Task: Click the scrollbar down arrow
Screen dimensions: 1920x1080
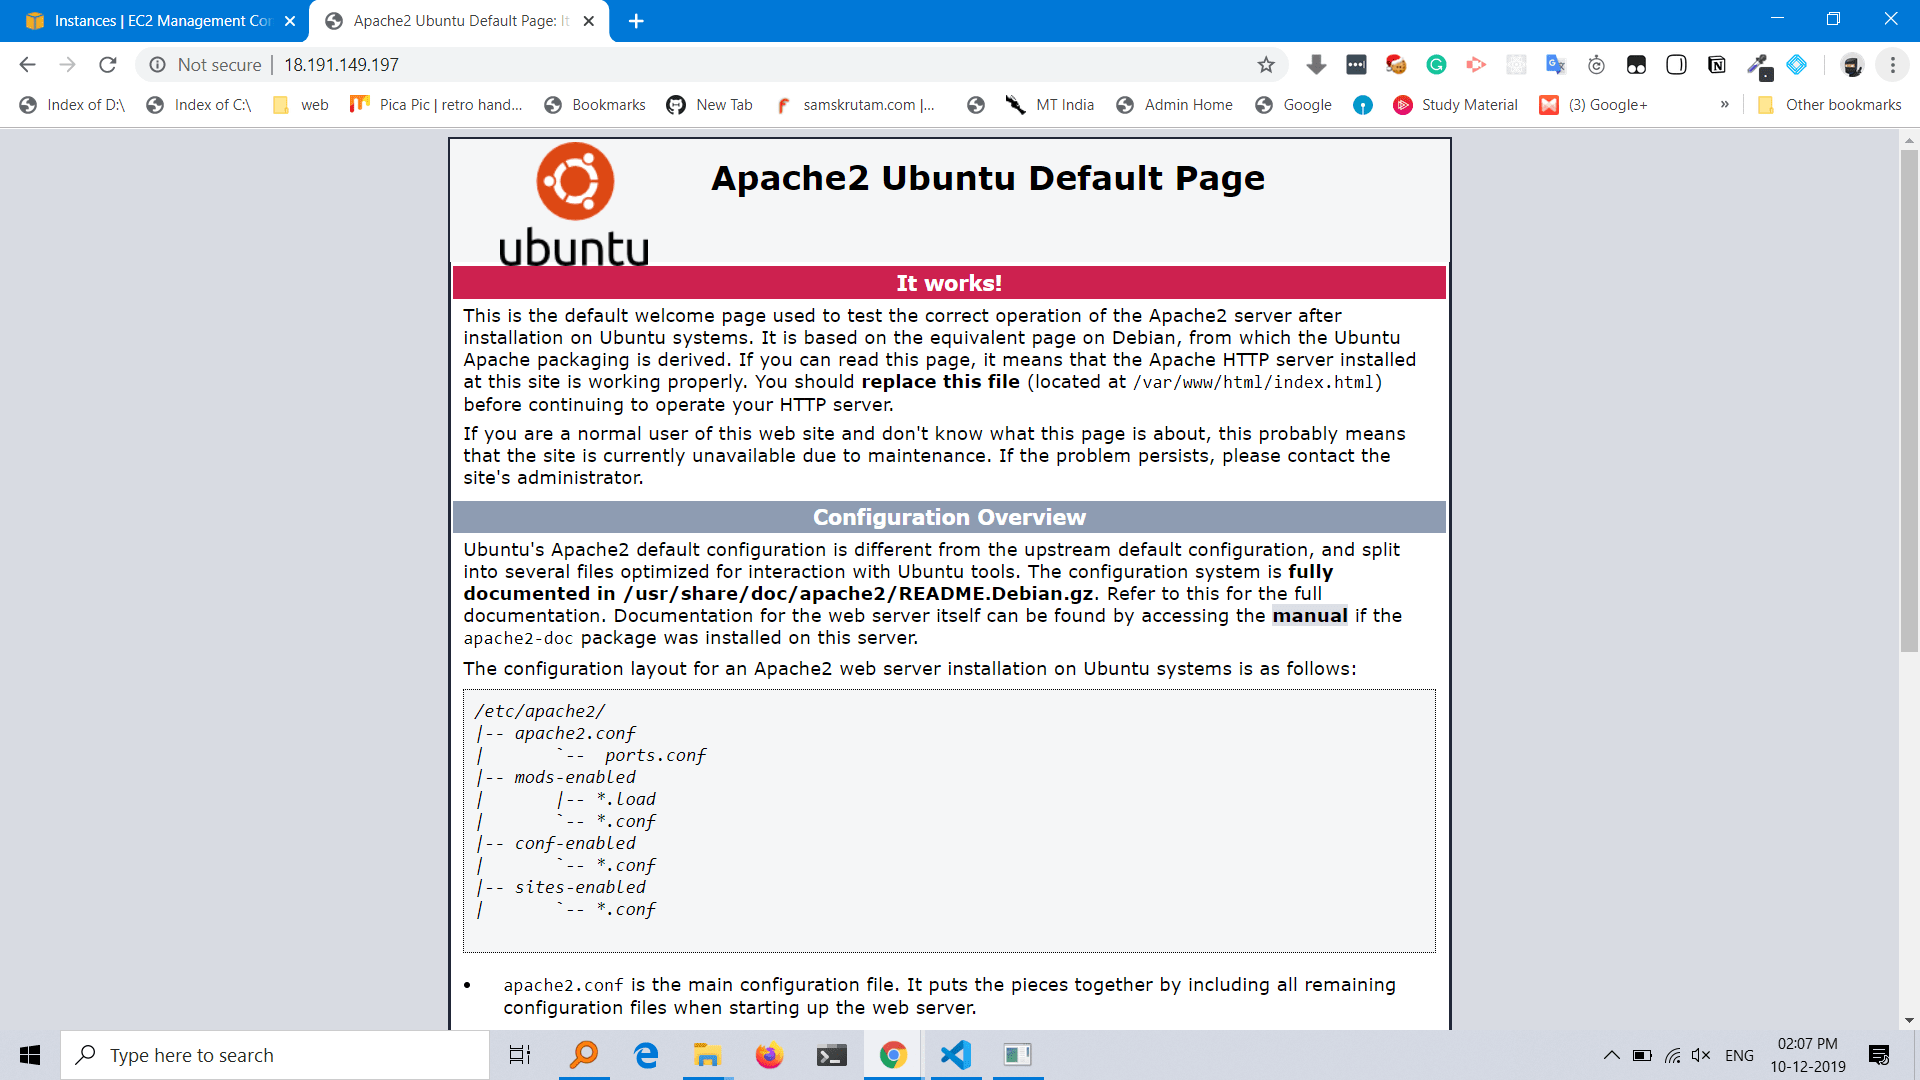Action: tap(1909, 1021)
